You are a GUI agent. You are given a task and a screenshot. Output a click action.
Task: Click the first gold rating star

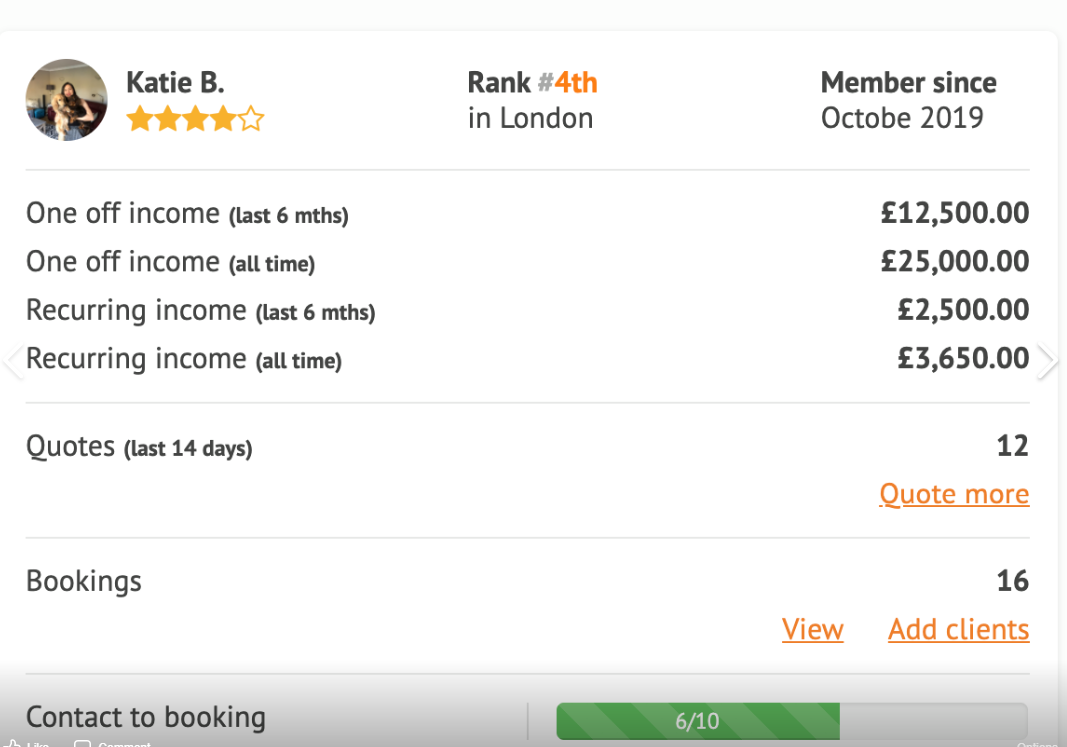coord(139,118)
